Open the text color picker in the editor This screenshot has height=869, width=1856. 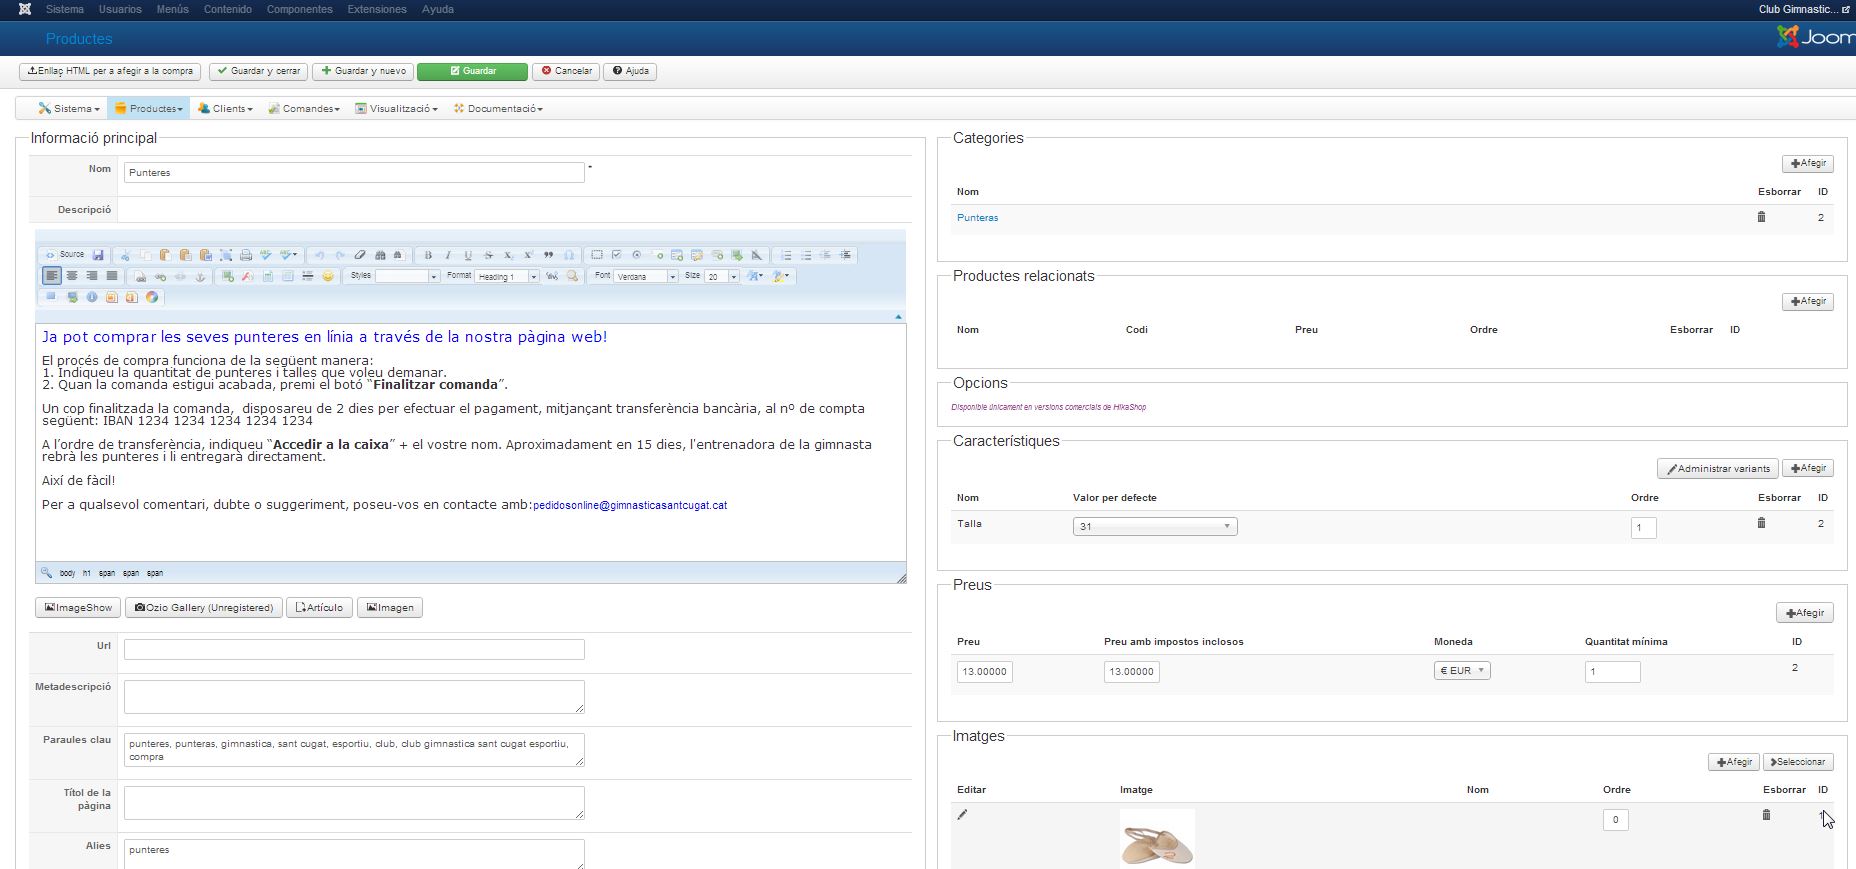click(x=755, y=276)
